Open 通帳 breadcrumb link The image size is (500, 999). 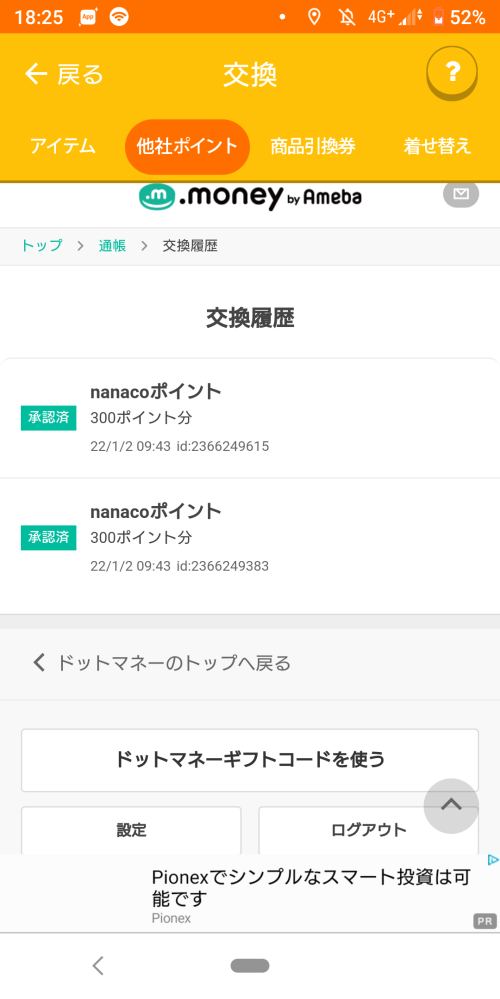click(112, 246)
